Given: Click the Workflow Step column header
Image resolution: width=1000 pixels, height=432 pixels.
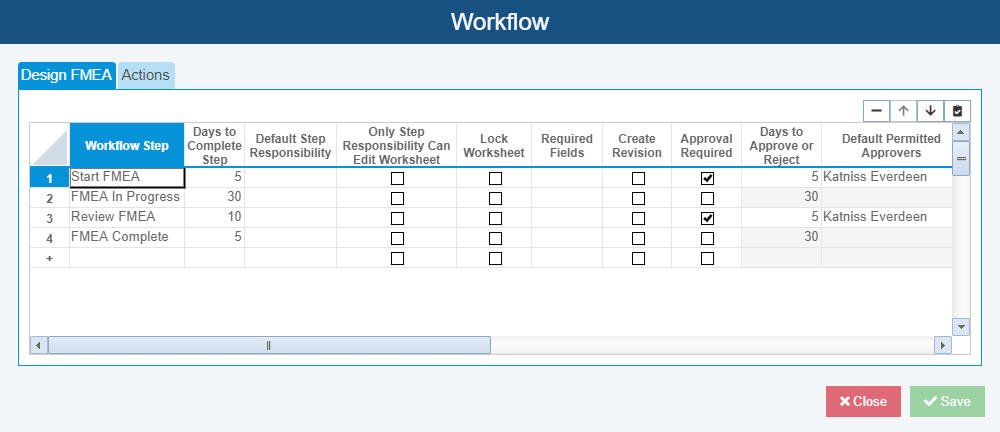Looking at the screenshot, I should (127, 145).
